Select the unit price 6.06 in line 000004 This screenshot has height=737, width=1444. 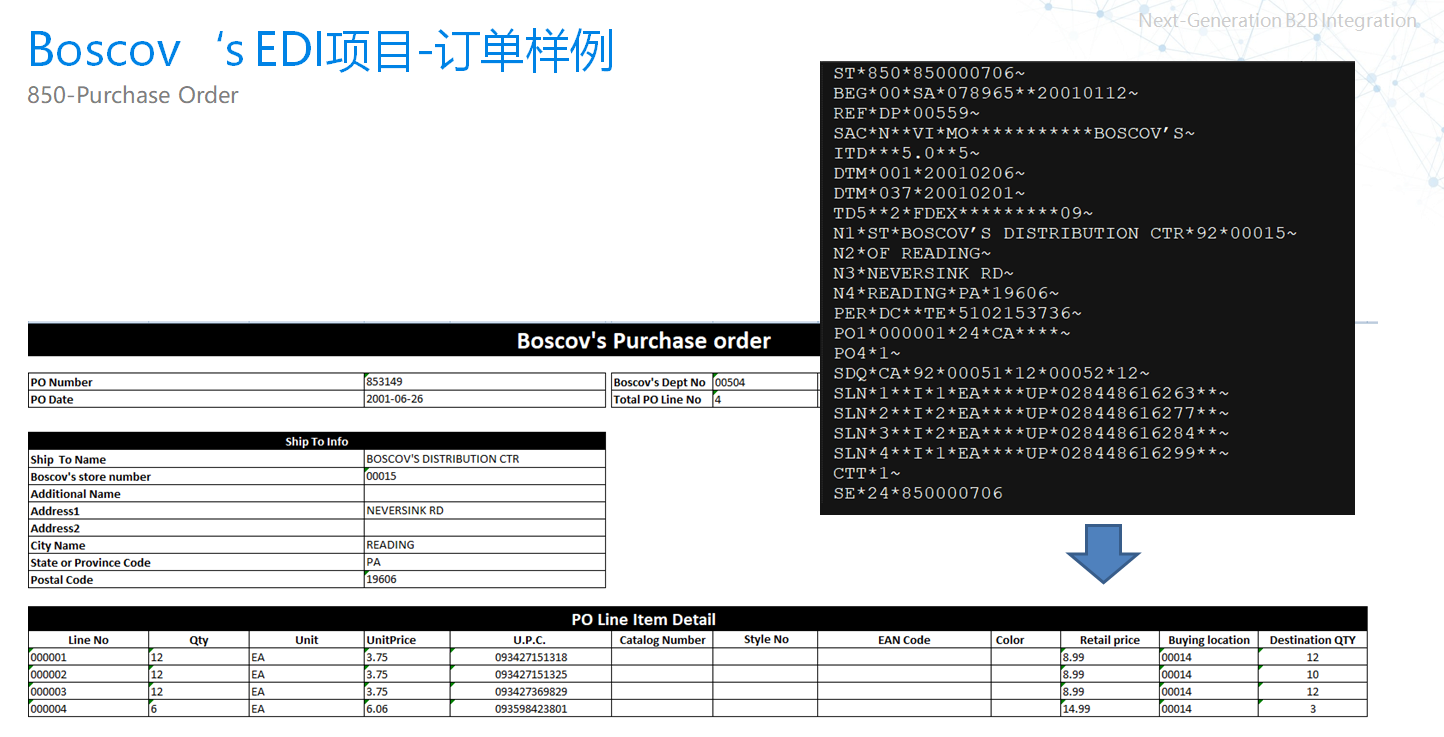(x=407, y=708)
